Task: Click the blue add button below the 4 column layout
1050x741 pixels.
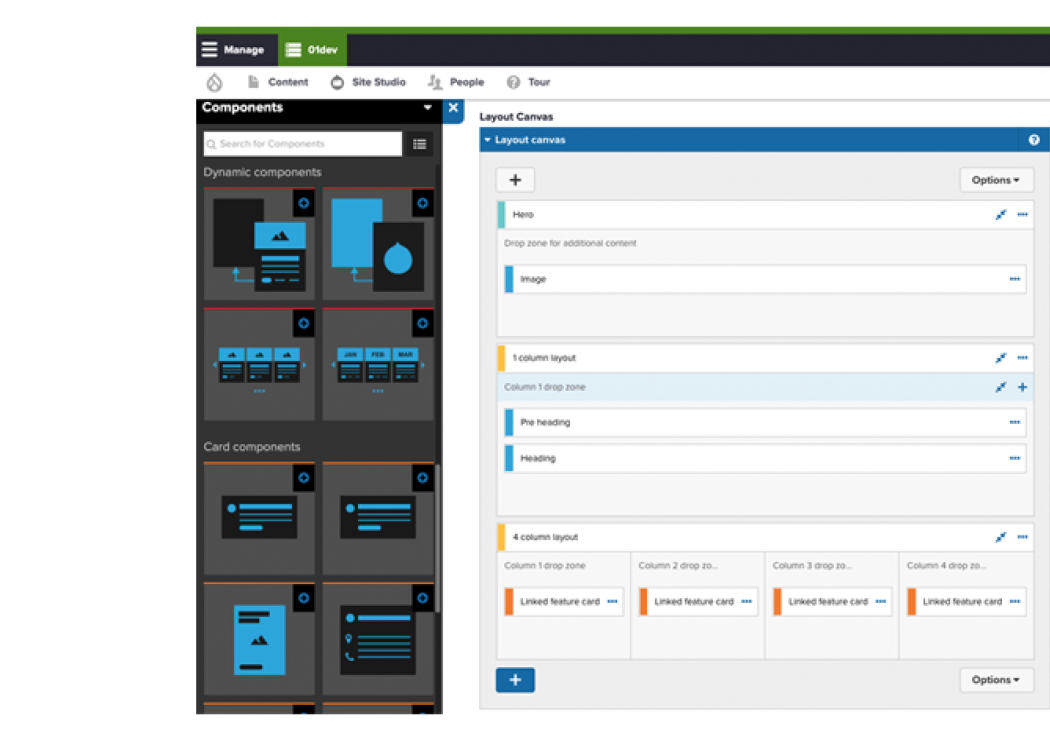Action: (x=514, y=679)
